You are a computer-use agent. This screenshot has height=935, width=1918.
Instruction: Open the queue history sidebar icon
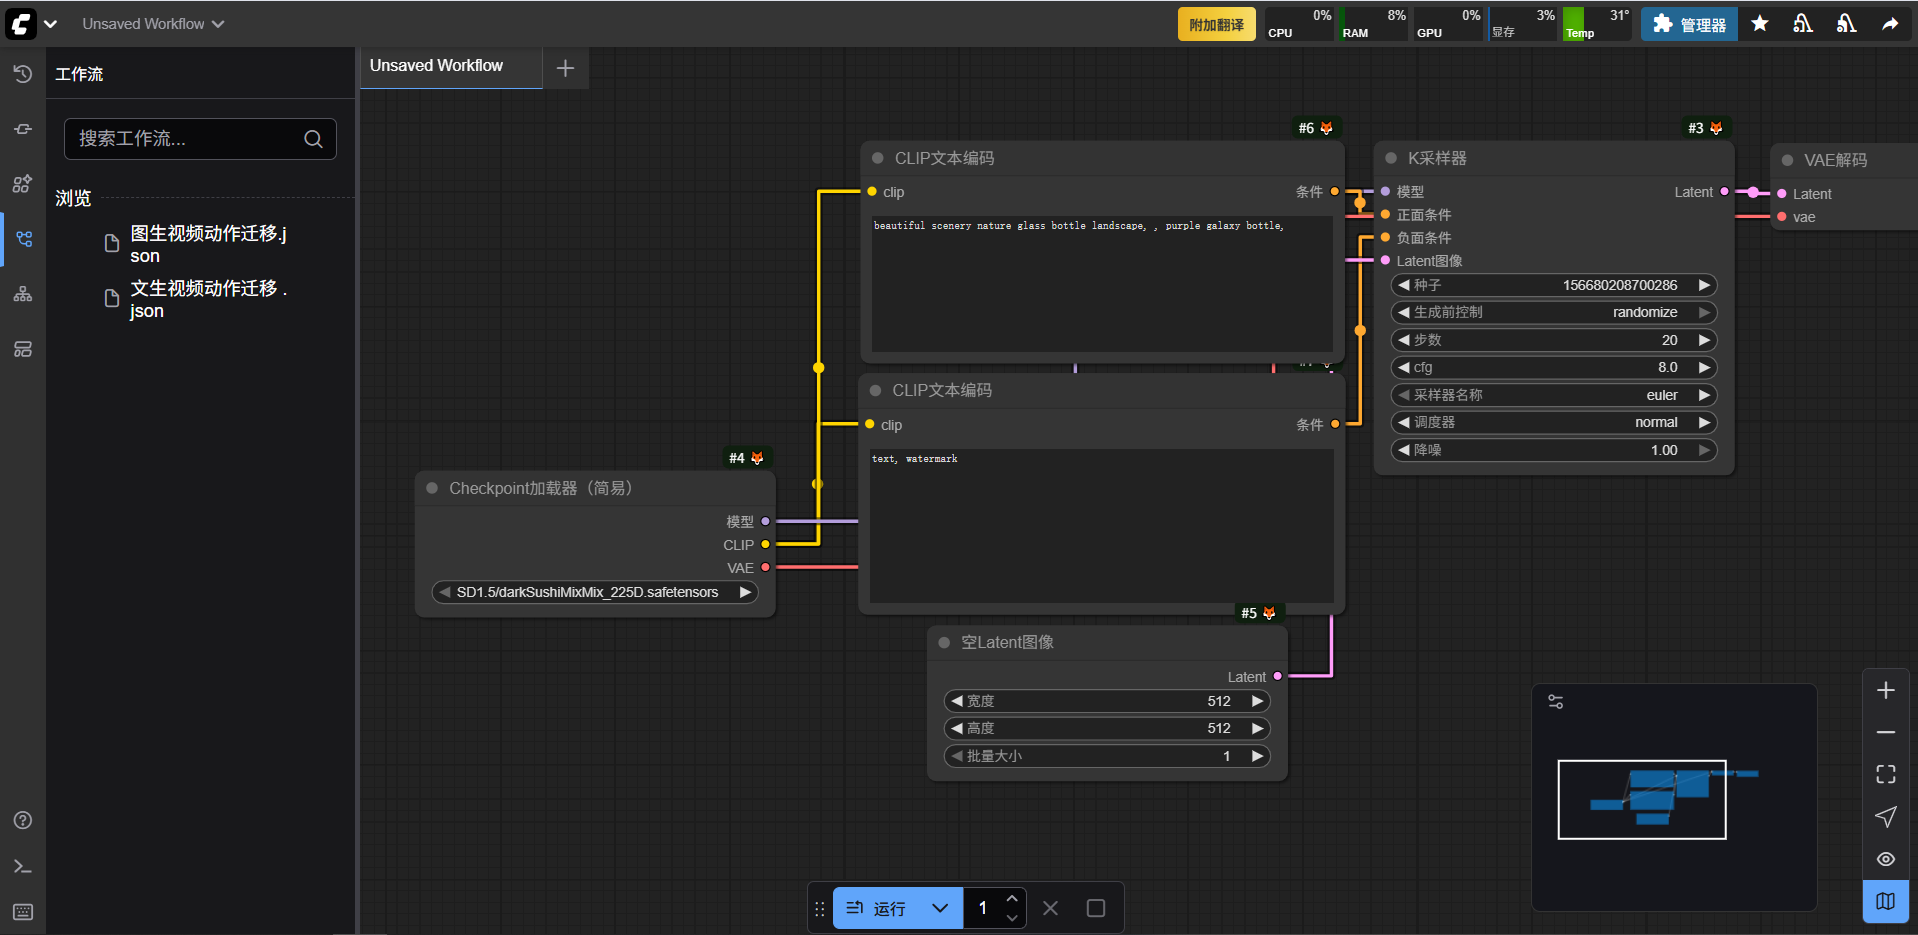(22, 74)
